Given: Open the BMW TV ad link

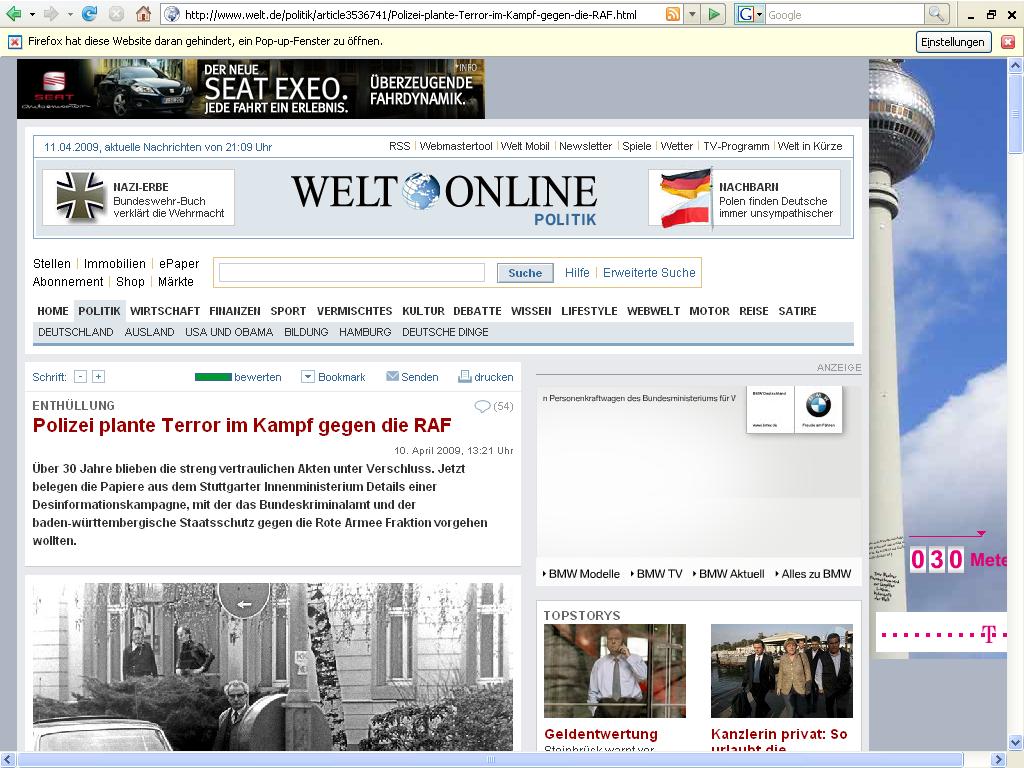Looking at the screenshot, I should [x=659, y=574].
